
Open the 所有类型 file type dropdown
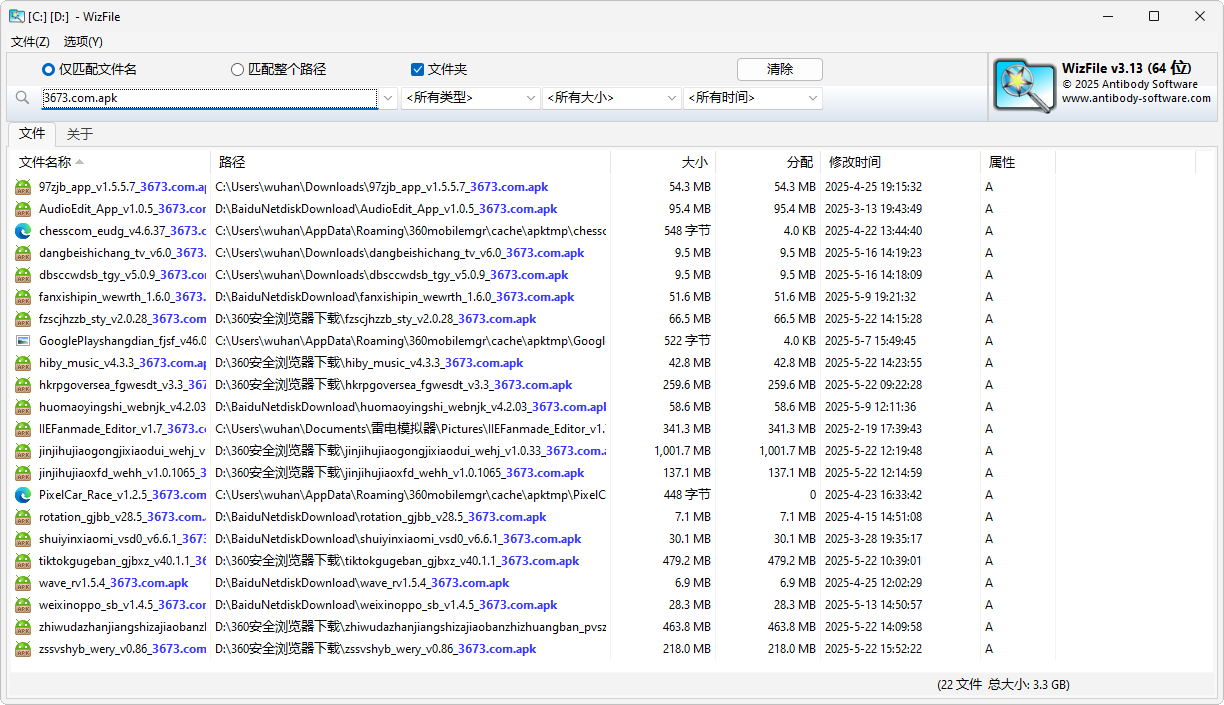(471, 98)
